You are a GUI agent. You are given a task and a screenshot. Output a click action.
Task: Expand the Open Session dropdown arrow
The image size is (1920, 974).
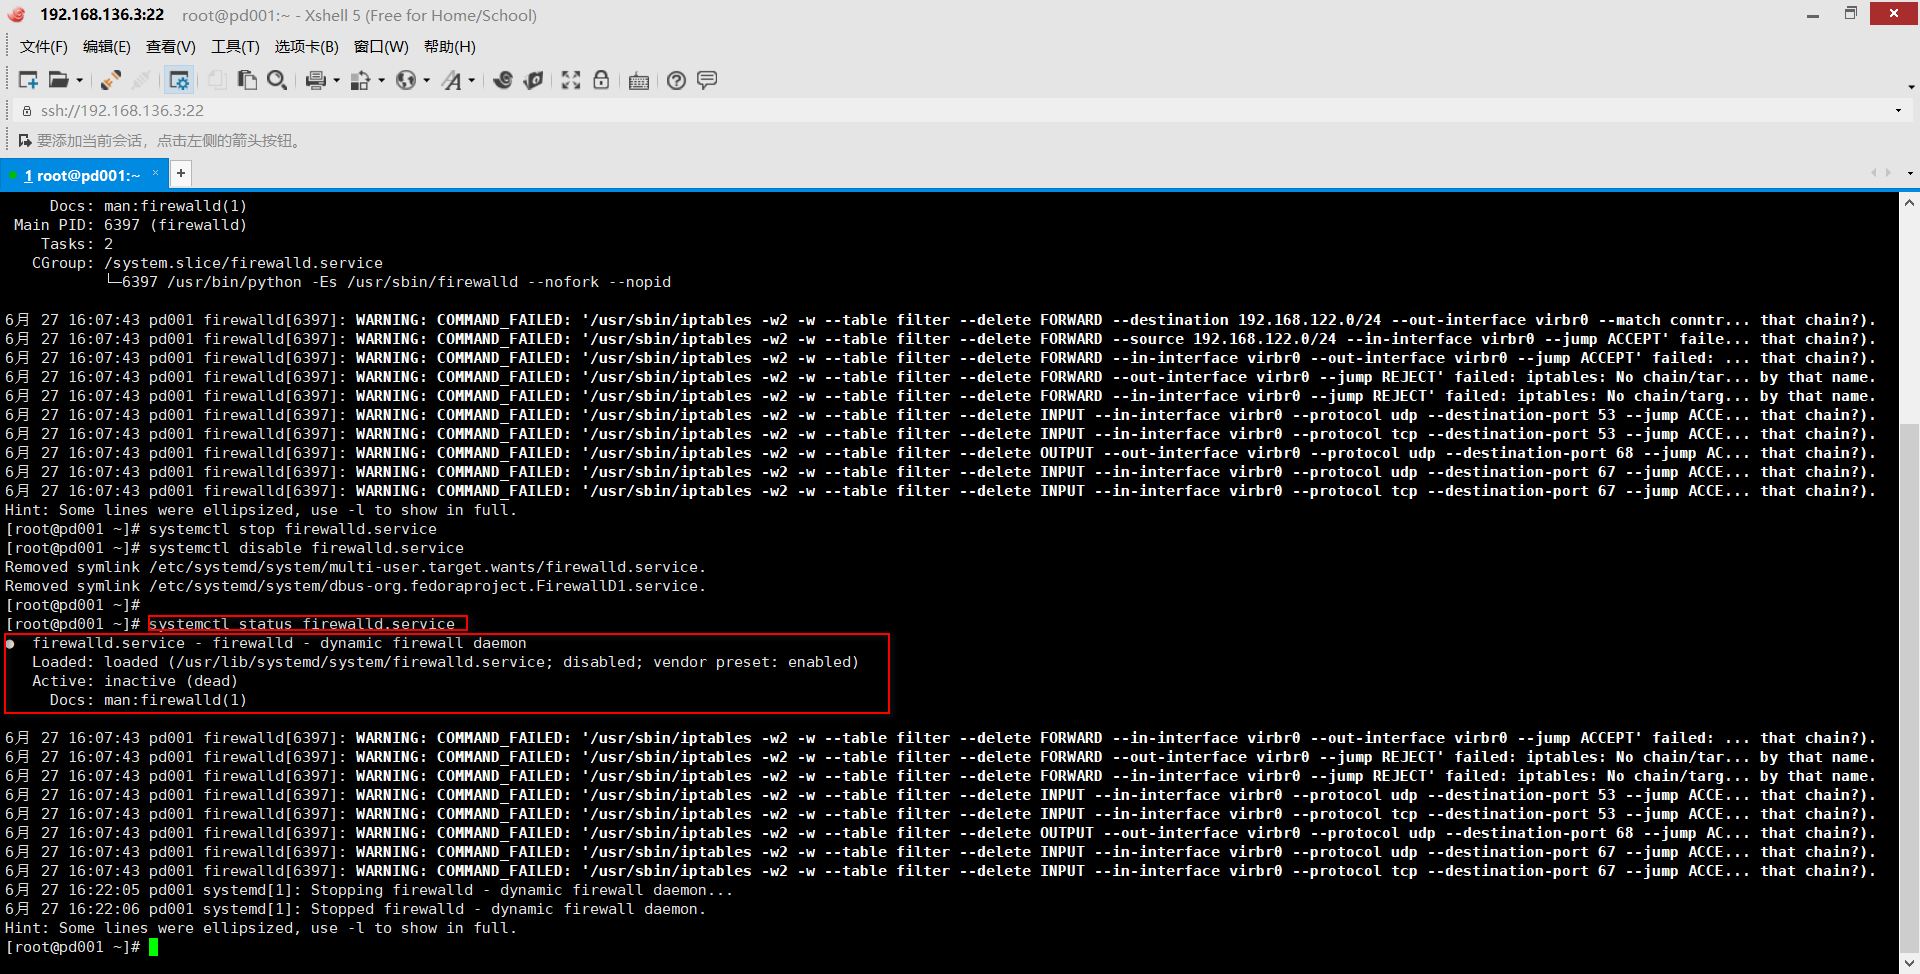80,80
